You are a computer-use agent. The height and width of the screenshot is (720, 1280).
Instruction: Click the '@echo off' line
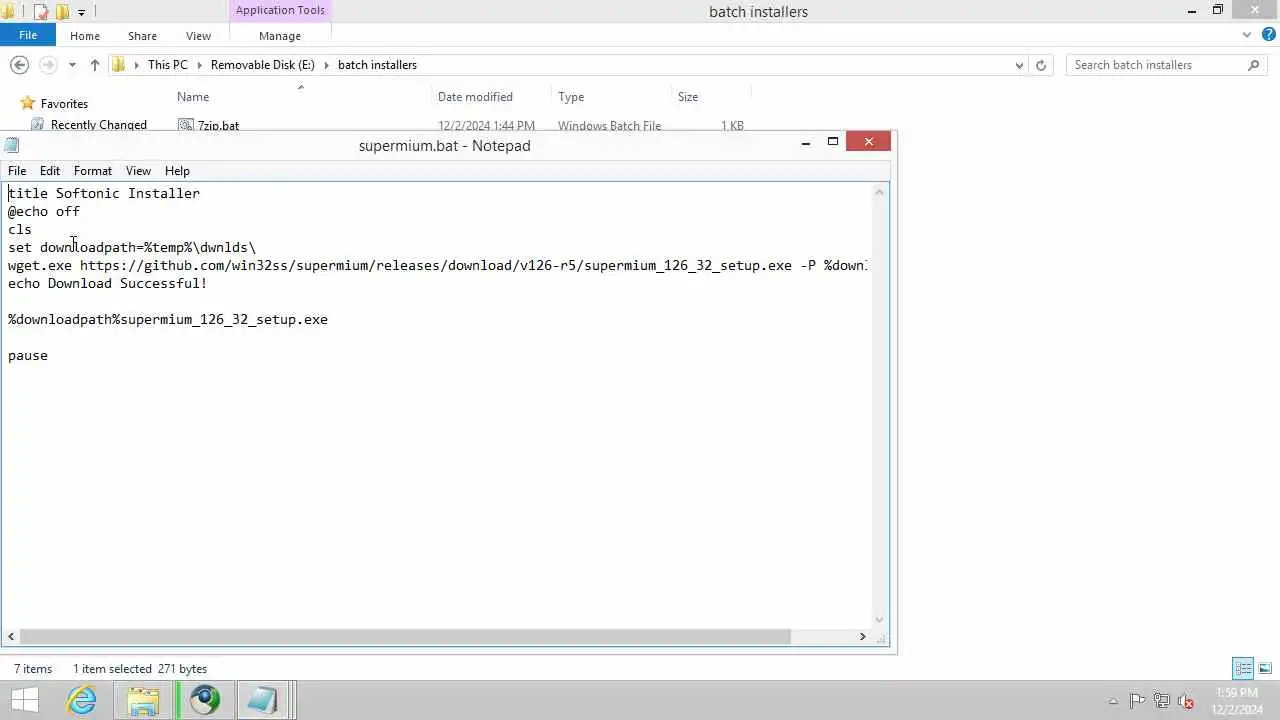[44, 211]
